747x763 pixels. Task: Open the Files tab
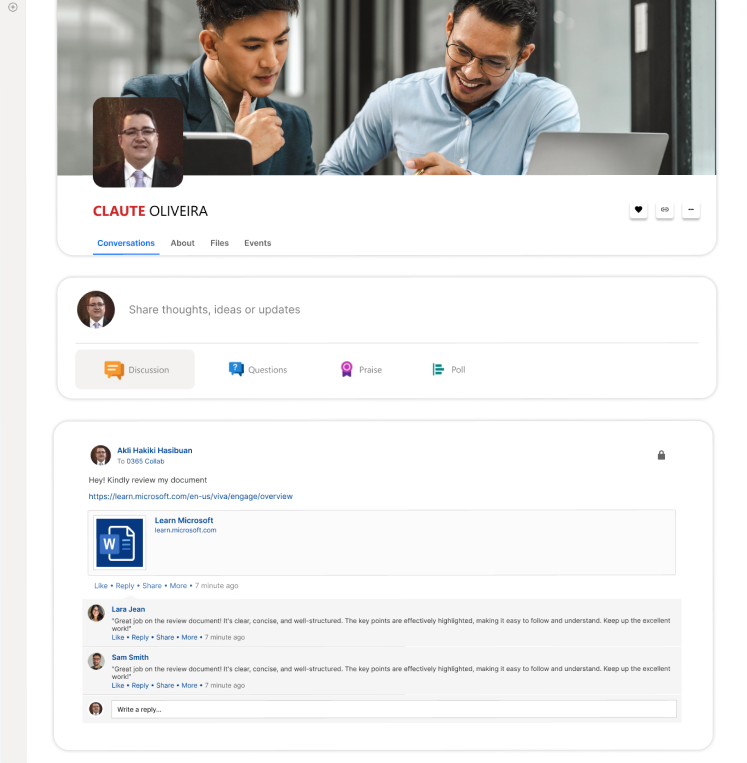point(219,243)
